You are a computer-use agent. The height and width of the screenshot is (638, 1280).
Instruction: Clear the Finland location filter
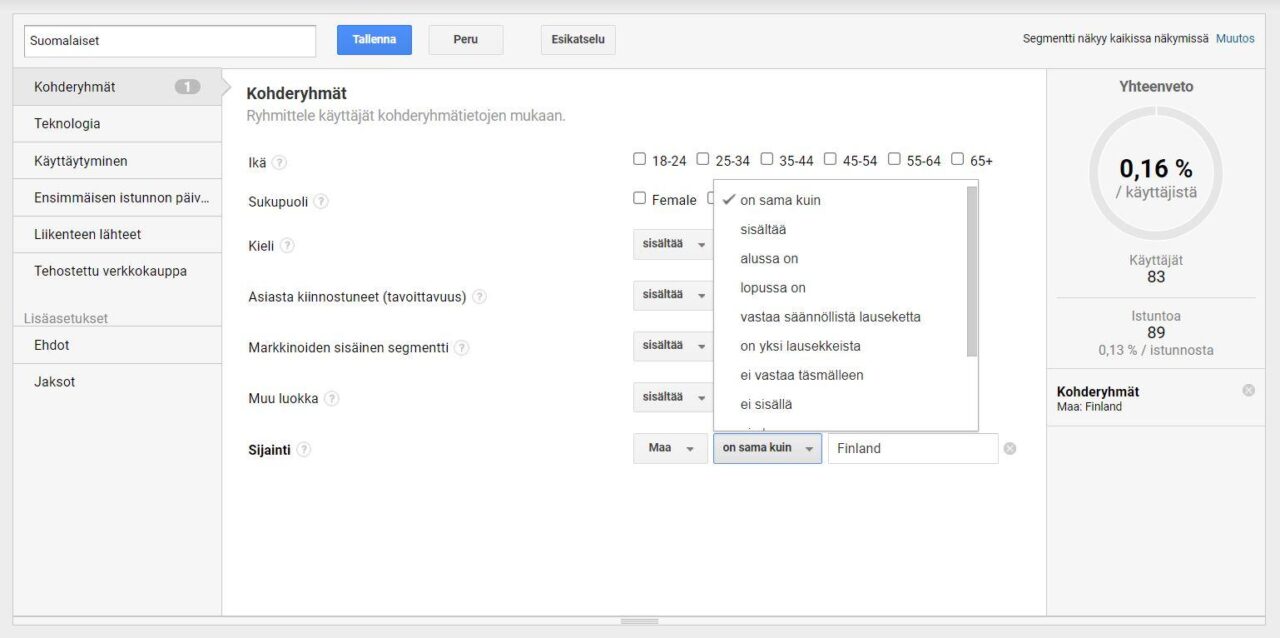pos(1010,449)
